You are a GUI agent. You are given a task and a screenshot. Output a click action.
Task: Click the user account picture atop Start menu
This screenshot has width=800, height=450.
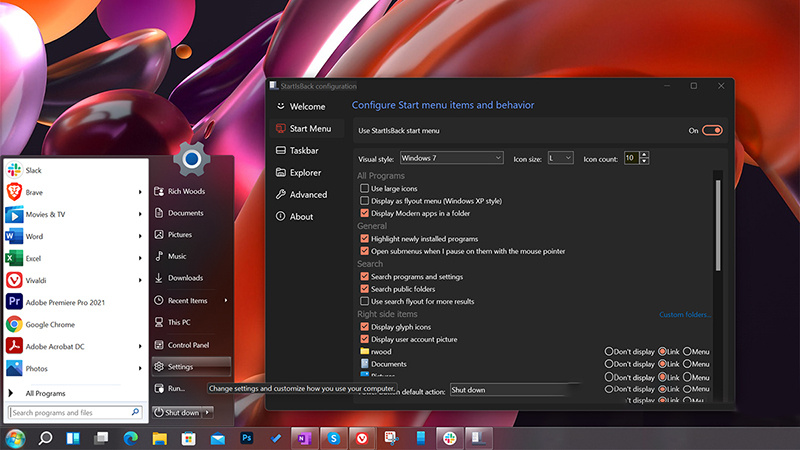point(192,159)
